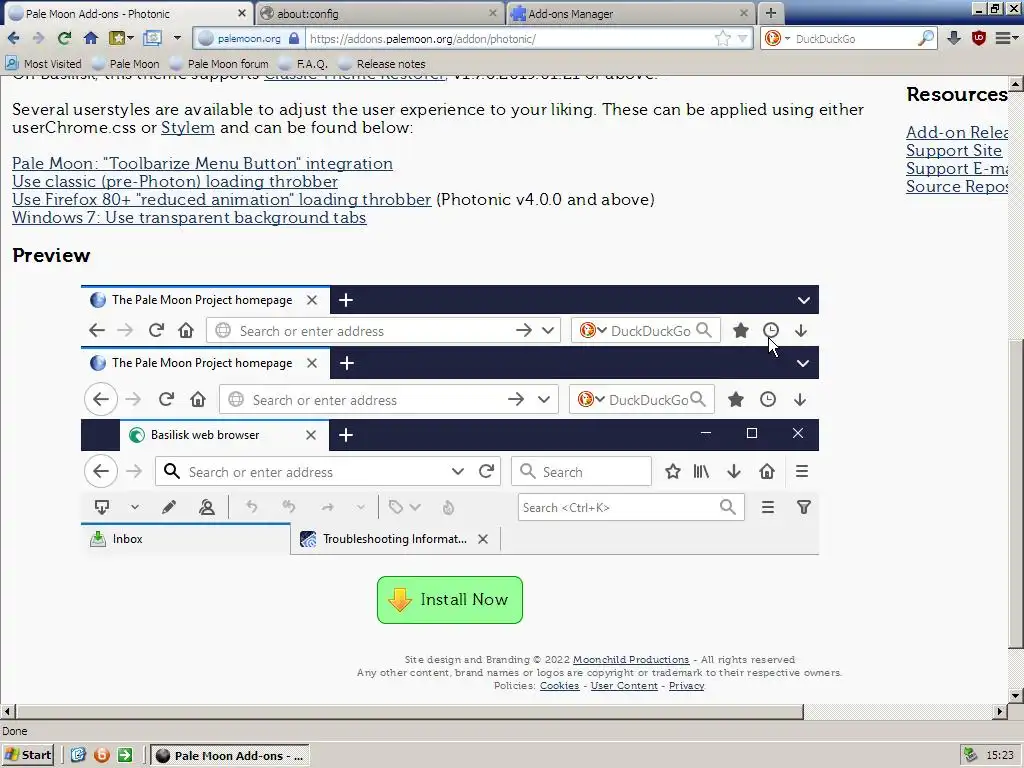Switch to the about:config tab

click(x=372, y=13)
